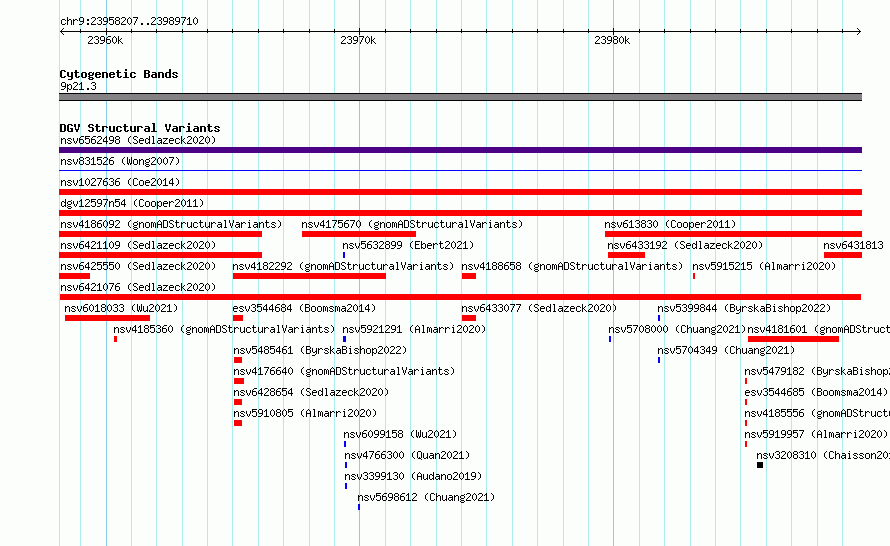Viewport: 890px width, 546px height.
Task: Click nsv6421076 (Sedlazeck2020) label
Action: pyautogui.click(x=138, y=287)
